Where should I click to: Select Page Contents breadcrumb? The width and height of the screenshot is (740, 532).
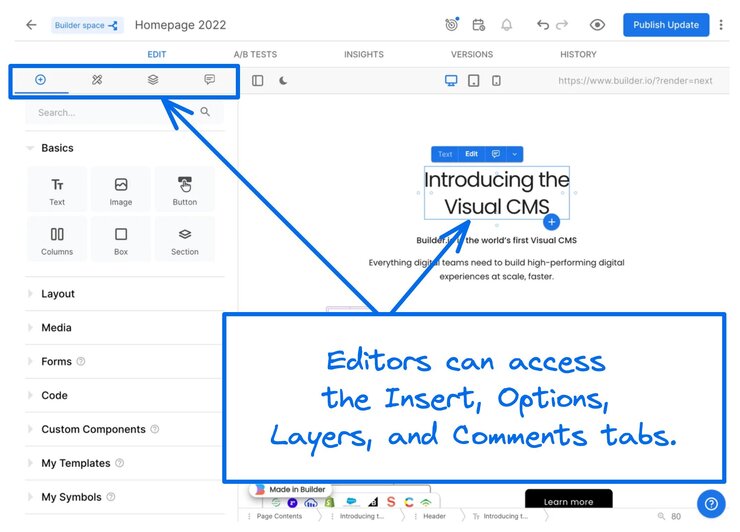[279, 516]
